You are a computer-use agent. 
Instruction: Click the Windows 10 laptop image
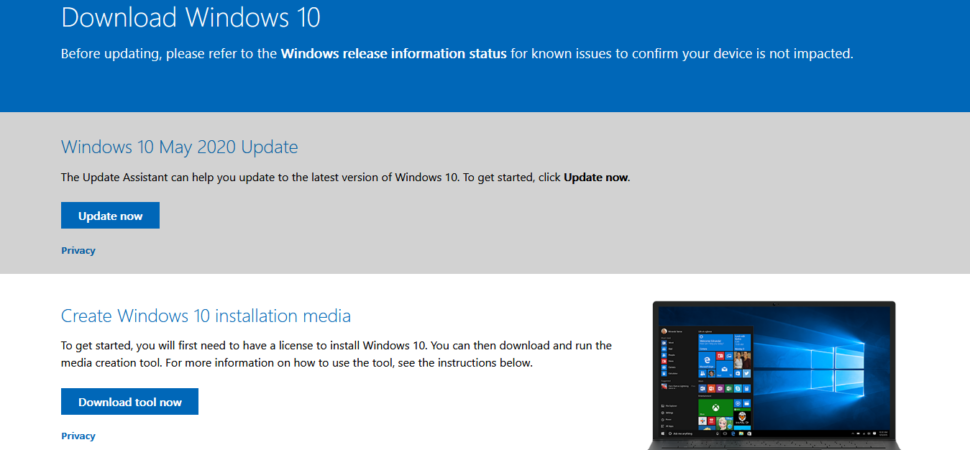click(774, 375)
